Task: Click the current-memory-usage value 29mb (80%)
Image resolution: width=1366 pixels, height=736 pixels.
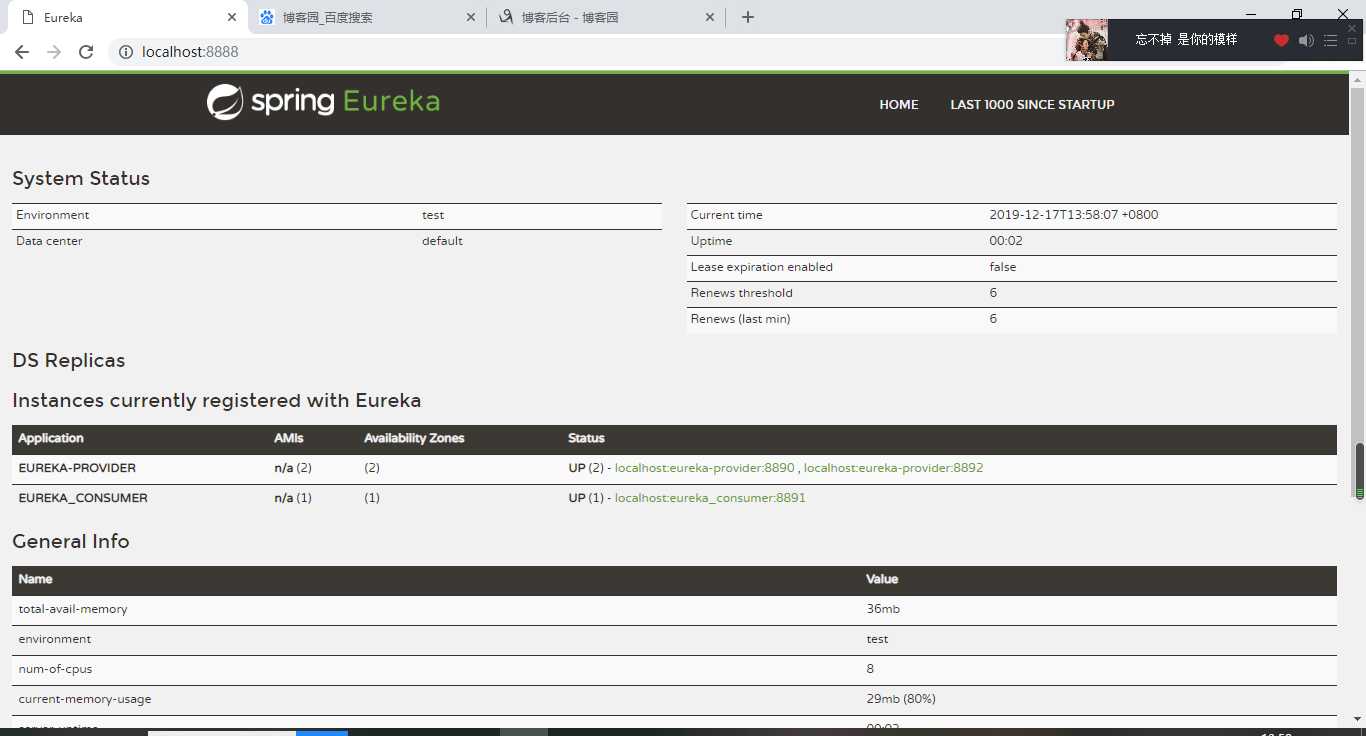Action: point(901,699)
